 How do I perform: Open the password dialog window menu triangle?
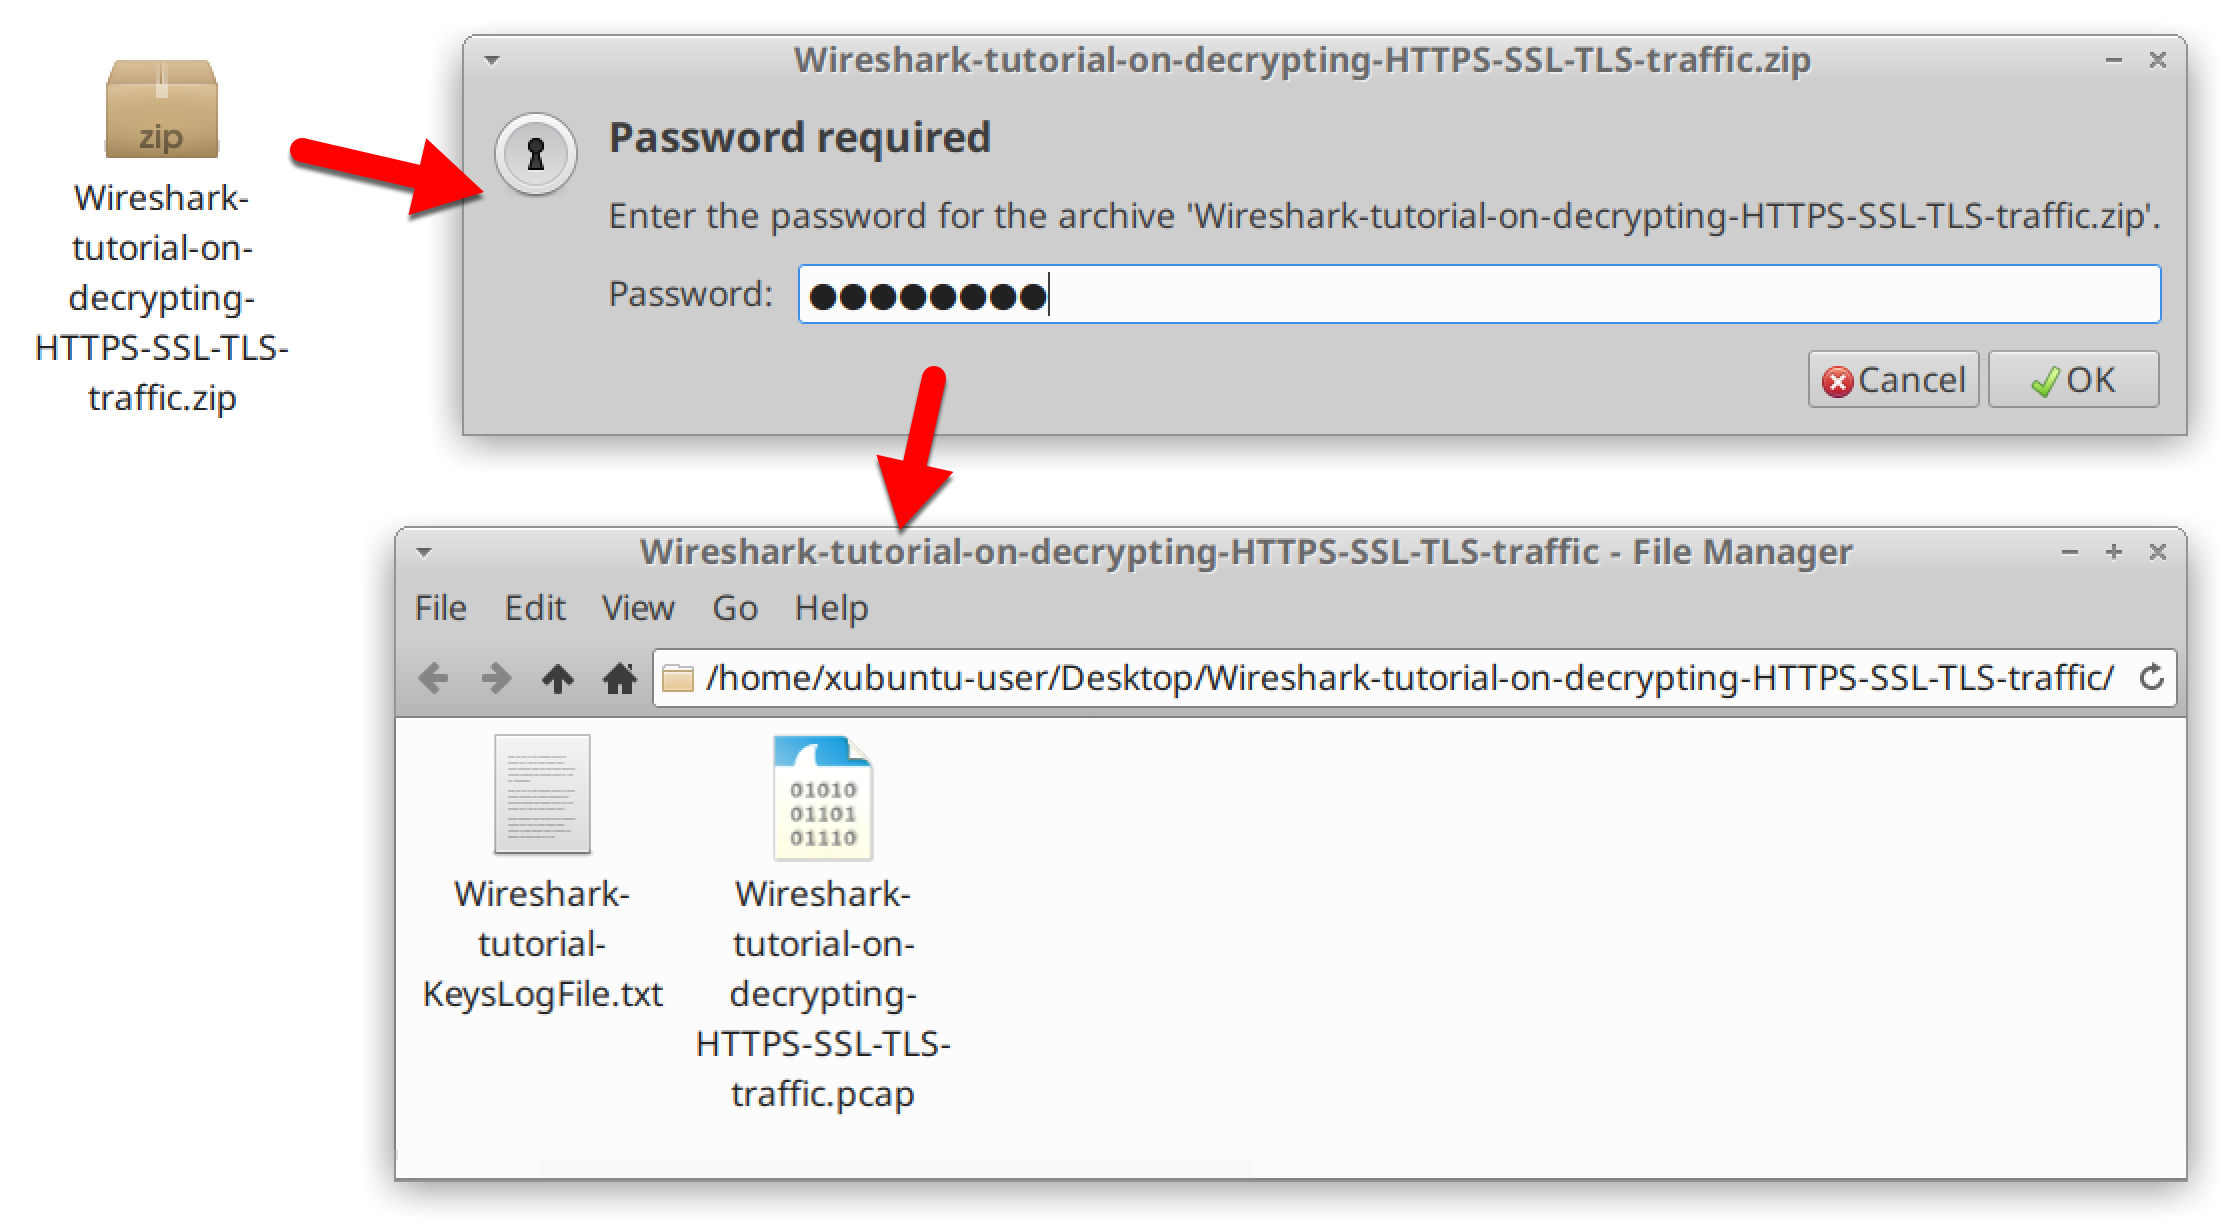click(x=489, y=60)
